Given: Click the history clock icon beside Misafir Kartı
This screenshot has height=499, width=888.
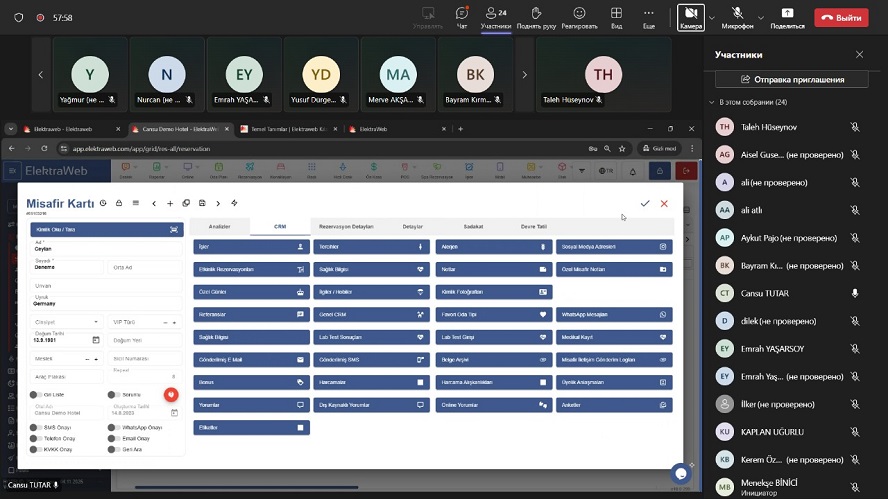Looking at the screenshot, I should pyautogui.click(x=103, y=204).
